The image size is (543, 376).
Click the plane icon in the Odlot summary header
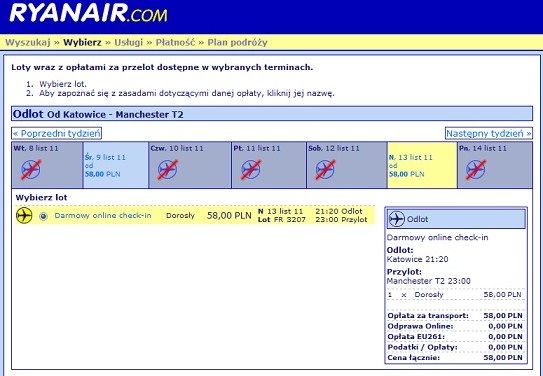tap(397, 219)
